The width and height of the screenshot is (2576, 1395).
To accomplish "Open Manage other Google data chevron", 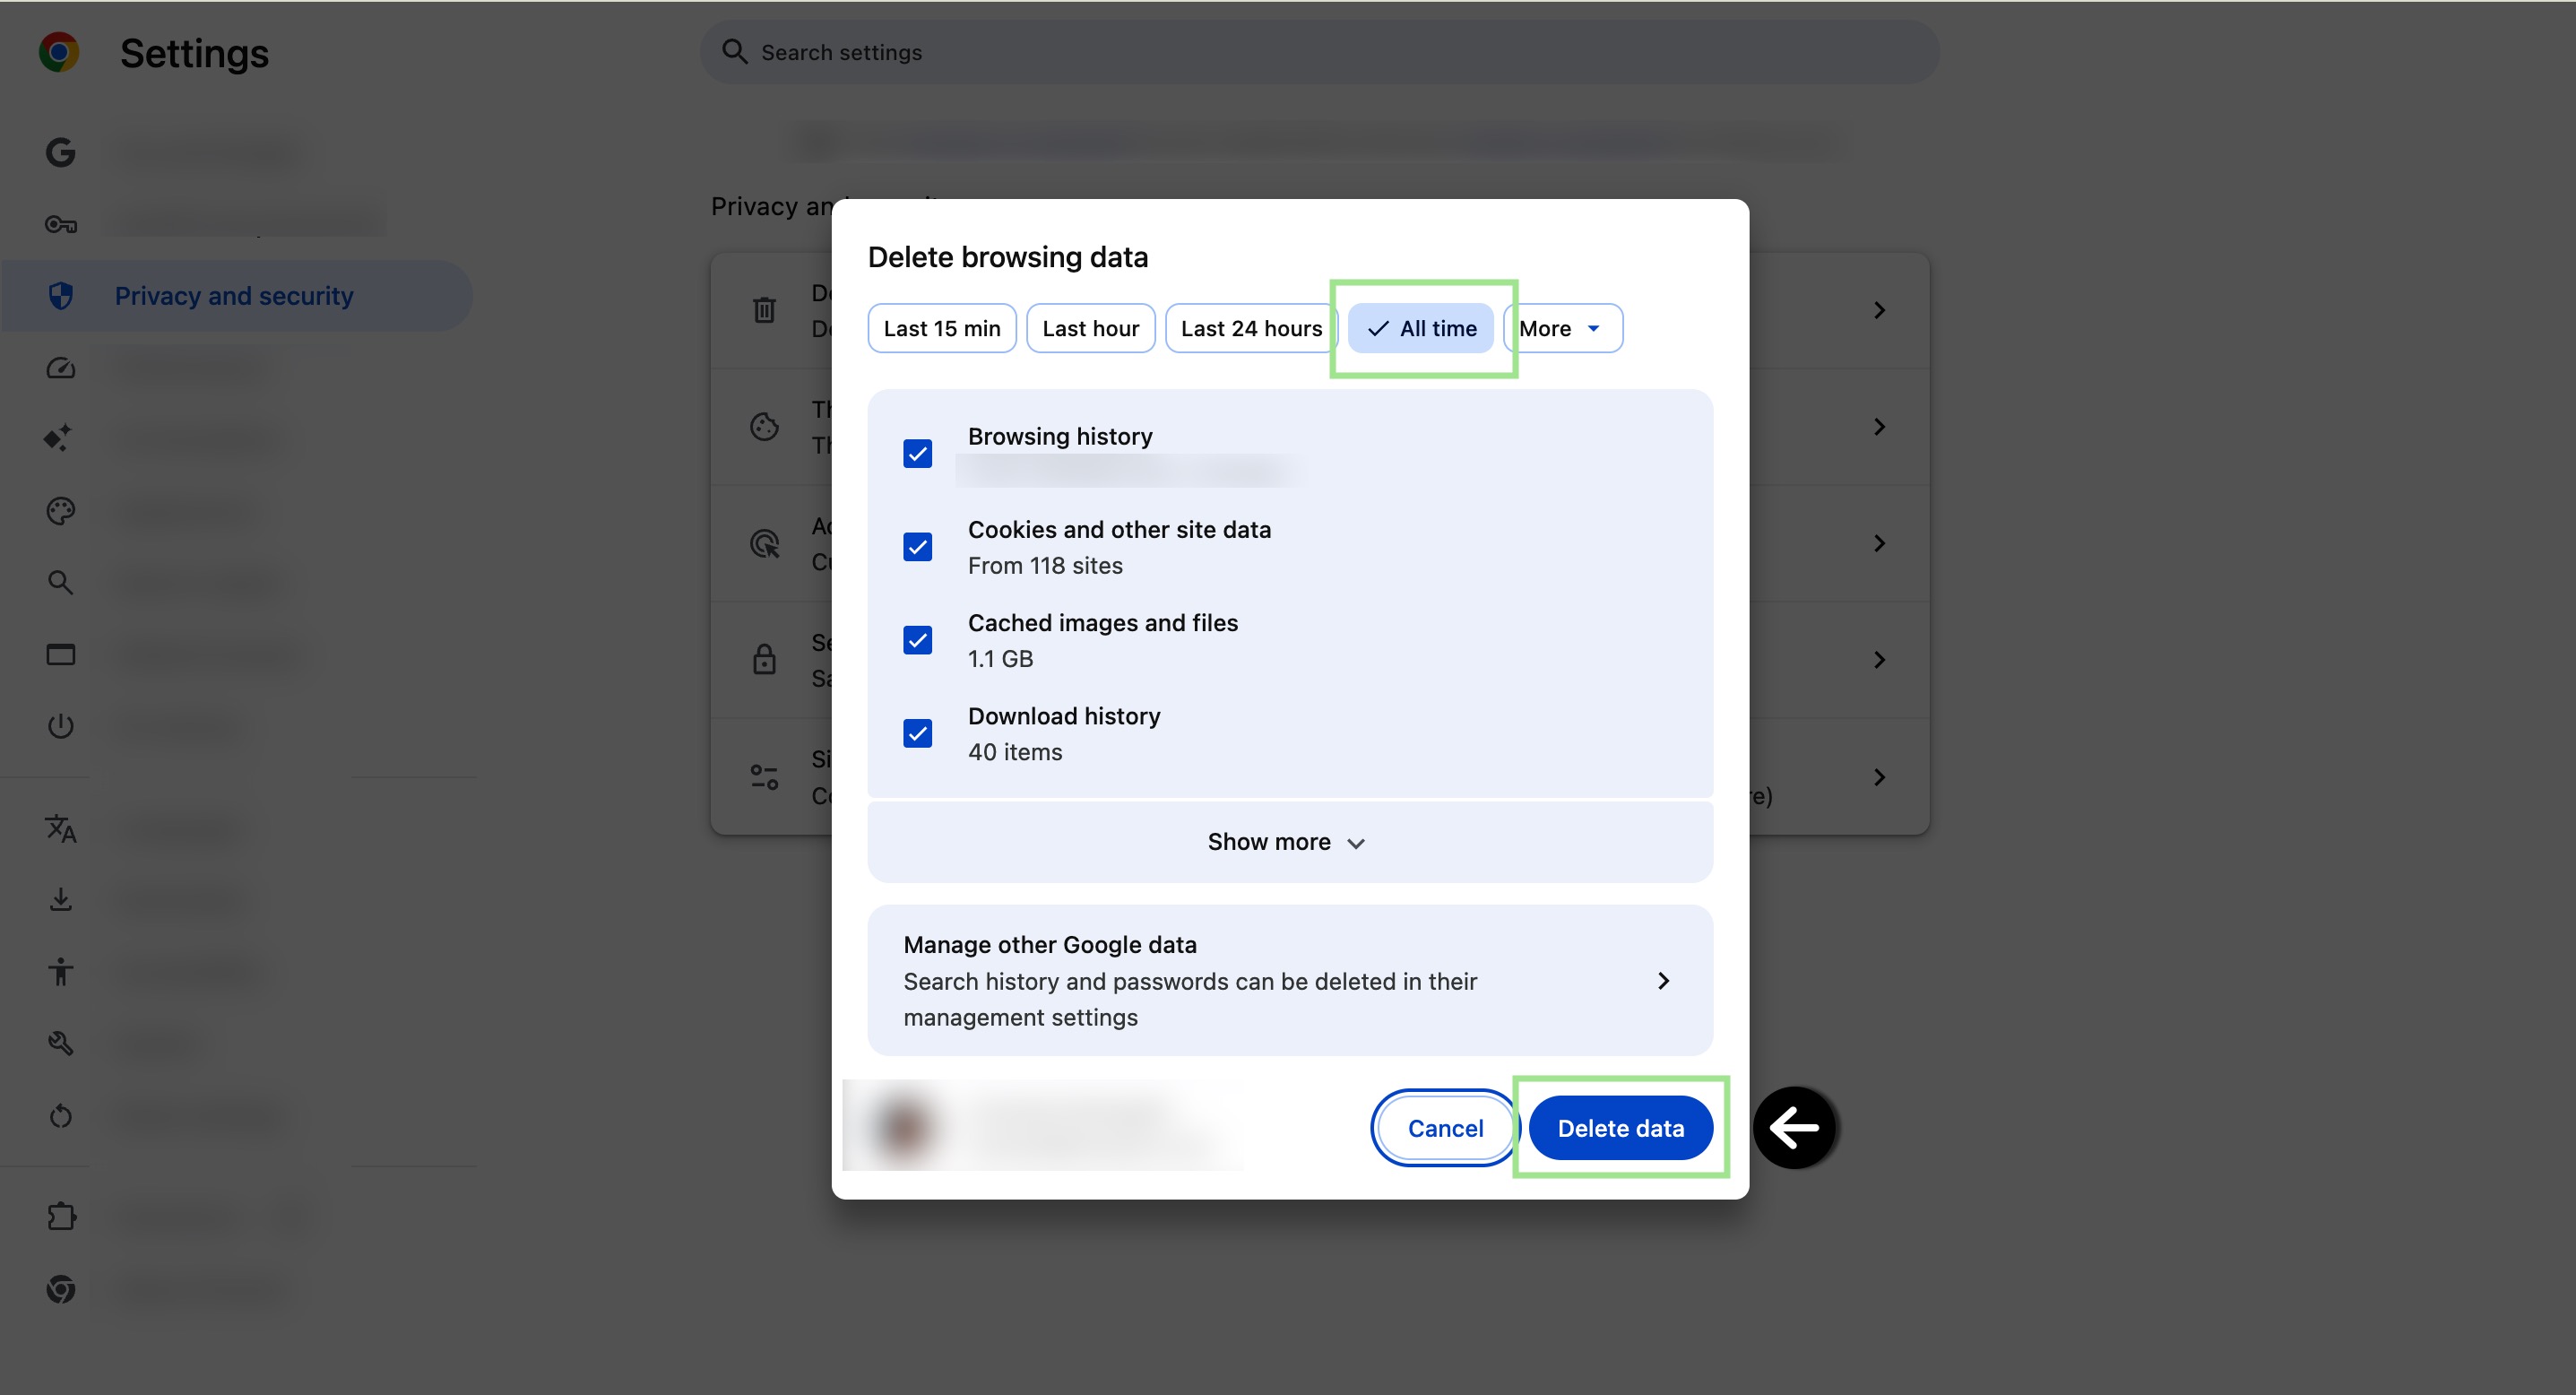I will click(x=1664, y=981).
